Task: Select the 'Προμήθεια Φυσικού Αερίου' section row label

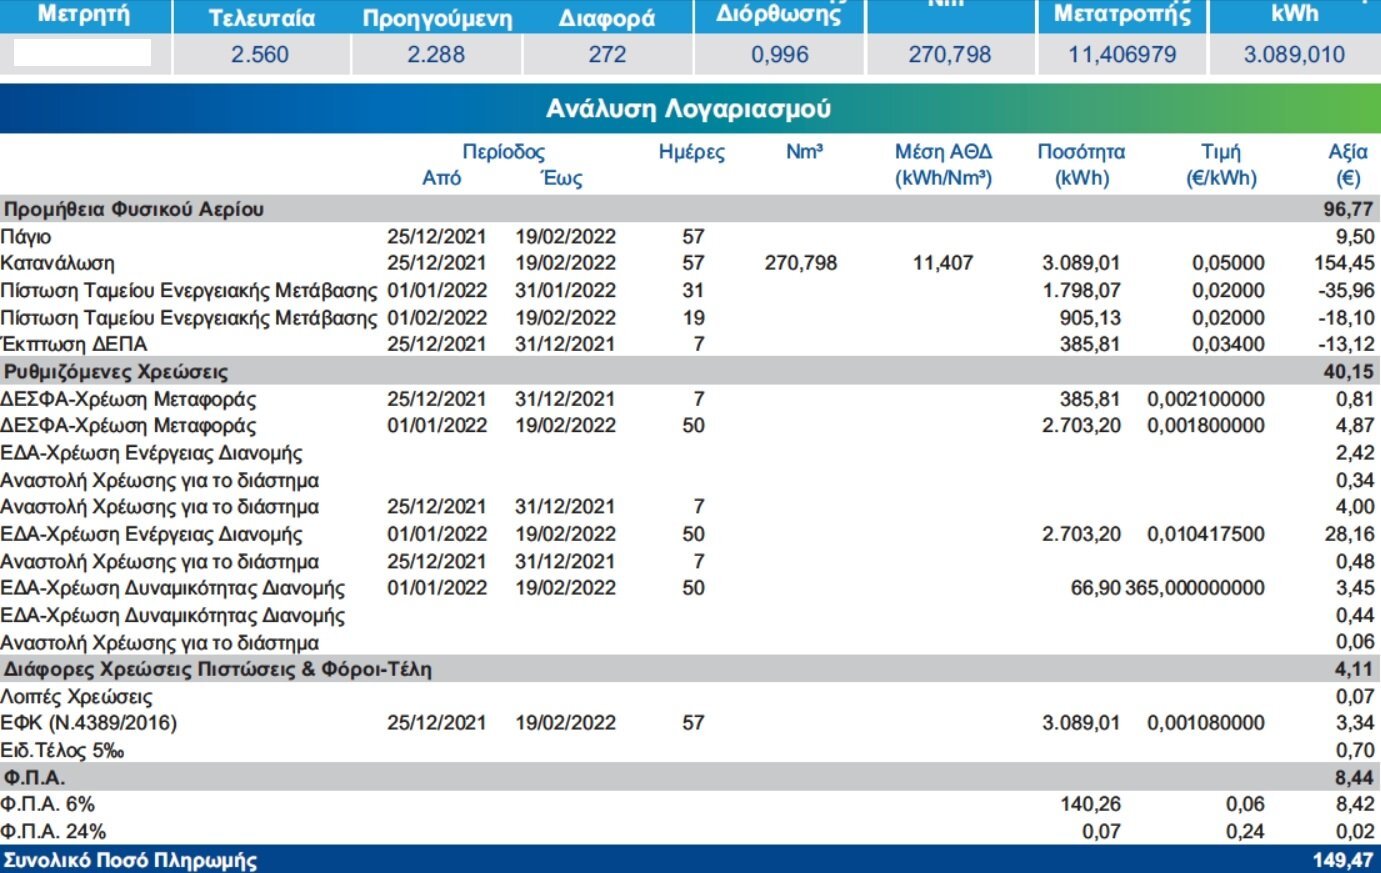Action: tap(134, 209)
